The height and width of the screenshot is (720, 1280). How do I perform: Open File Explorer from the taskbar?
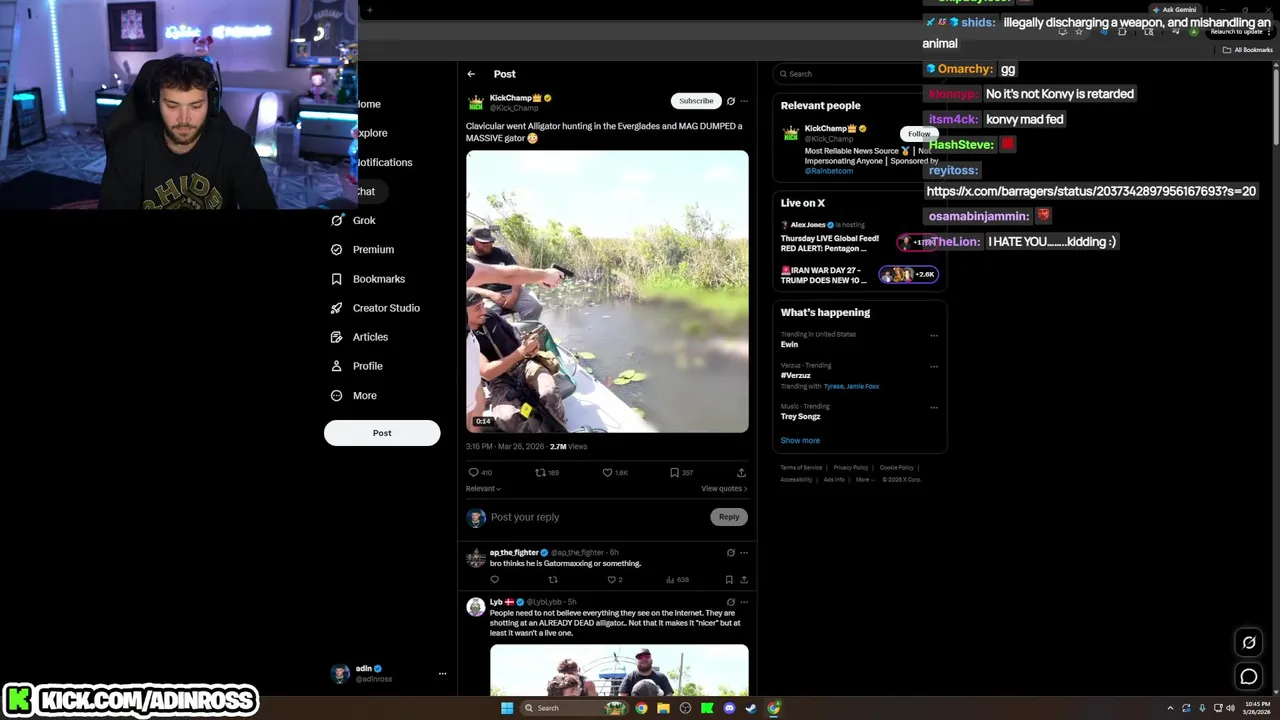(x=663, y=708)
